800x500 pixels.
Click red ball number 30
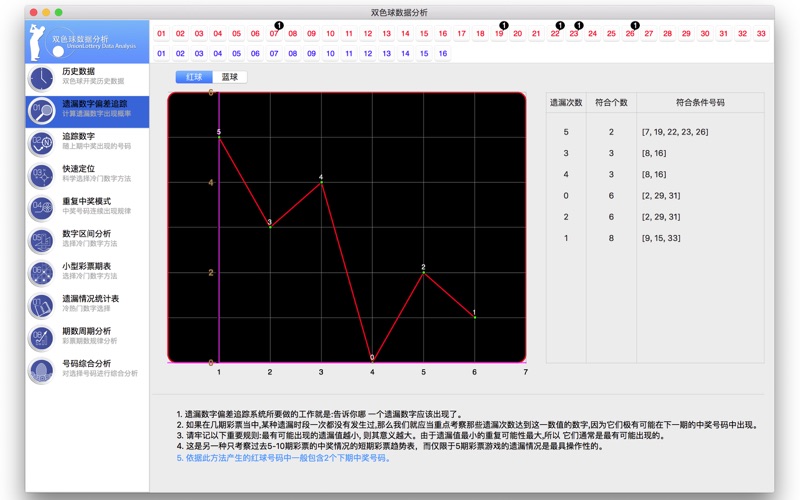pyautogui.click(x=705, y=34)
